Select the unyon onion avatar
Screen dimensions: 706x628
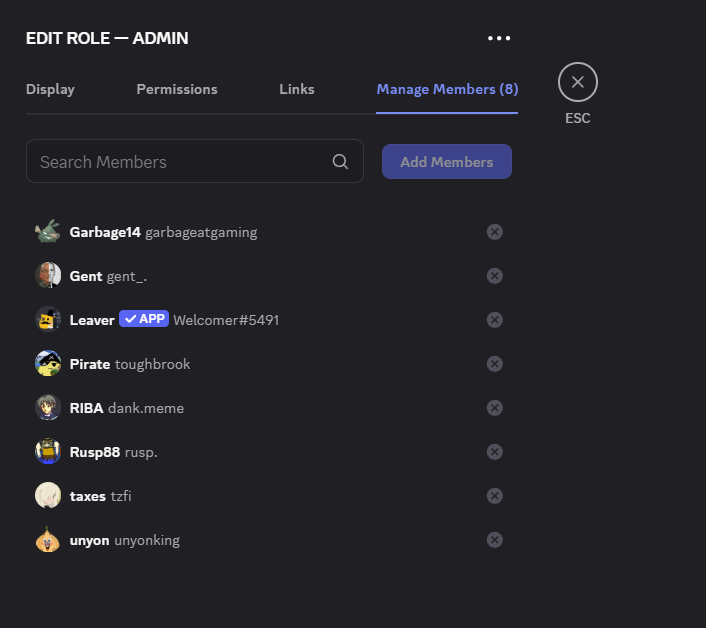48,540
